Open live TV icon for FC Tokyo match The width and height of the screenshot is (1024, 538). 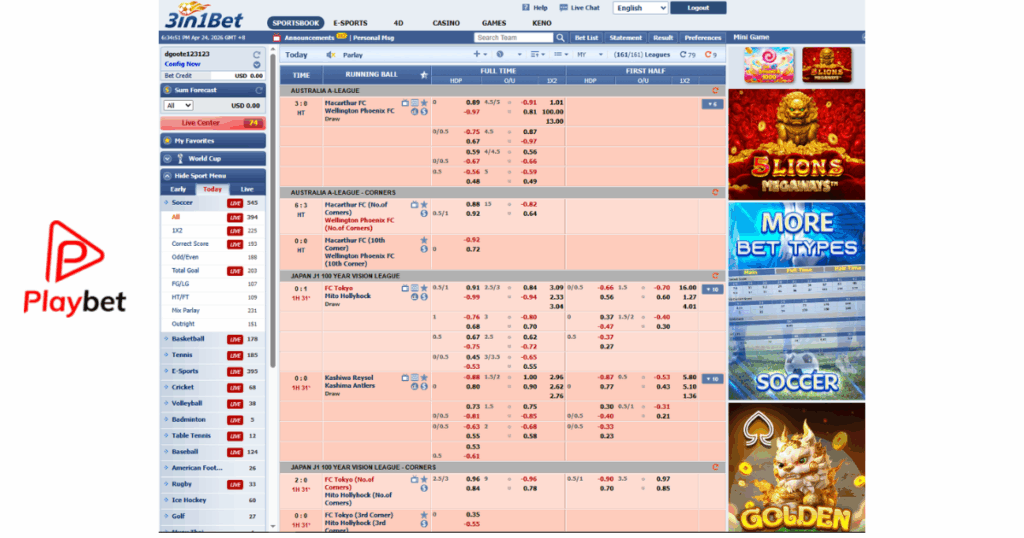(x=405, y=288)
